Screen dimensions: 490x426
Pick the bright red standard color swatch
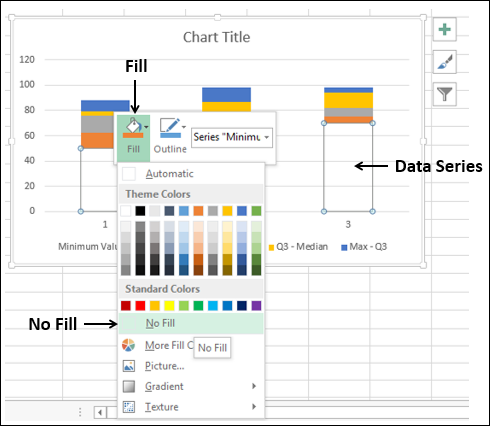[140, 306]
